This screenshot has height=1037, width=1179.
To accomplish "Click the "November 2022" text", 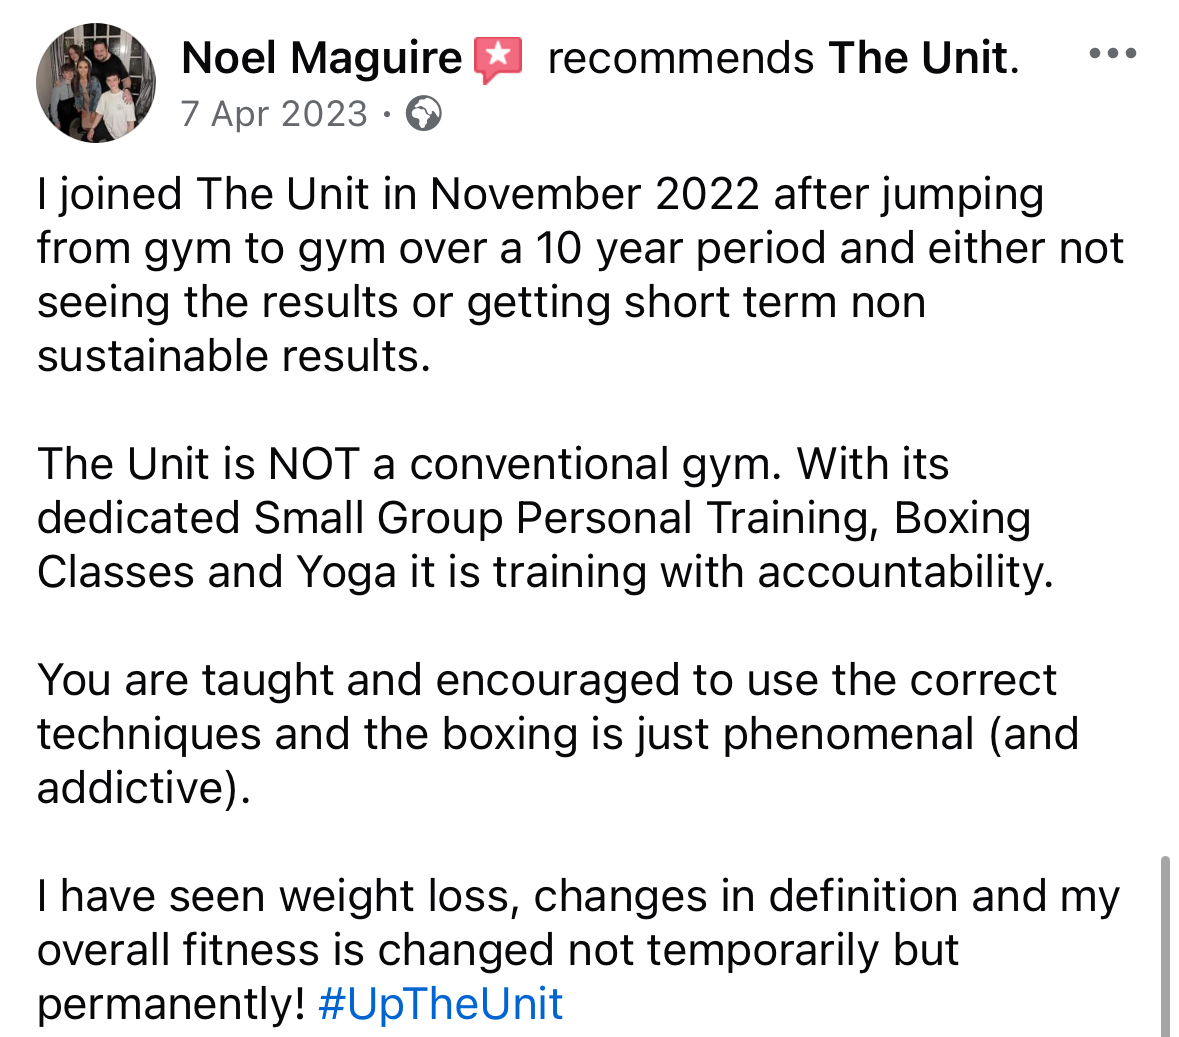I will click(x=595, y=194).
